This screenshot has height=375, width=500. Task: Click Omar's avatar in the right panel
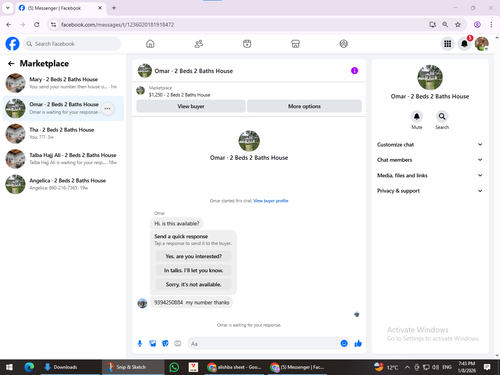pyautogui.click(x=430, y=77)
